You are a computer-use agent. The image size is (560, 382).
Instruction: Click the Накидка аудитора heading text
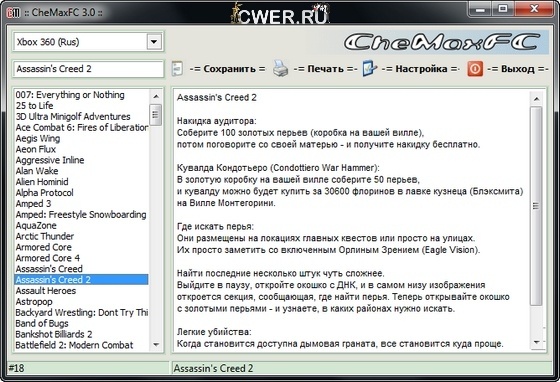point(216,121)
